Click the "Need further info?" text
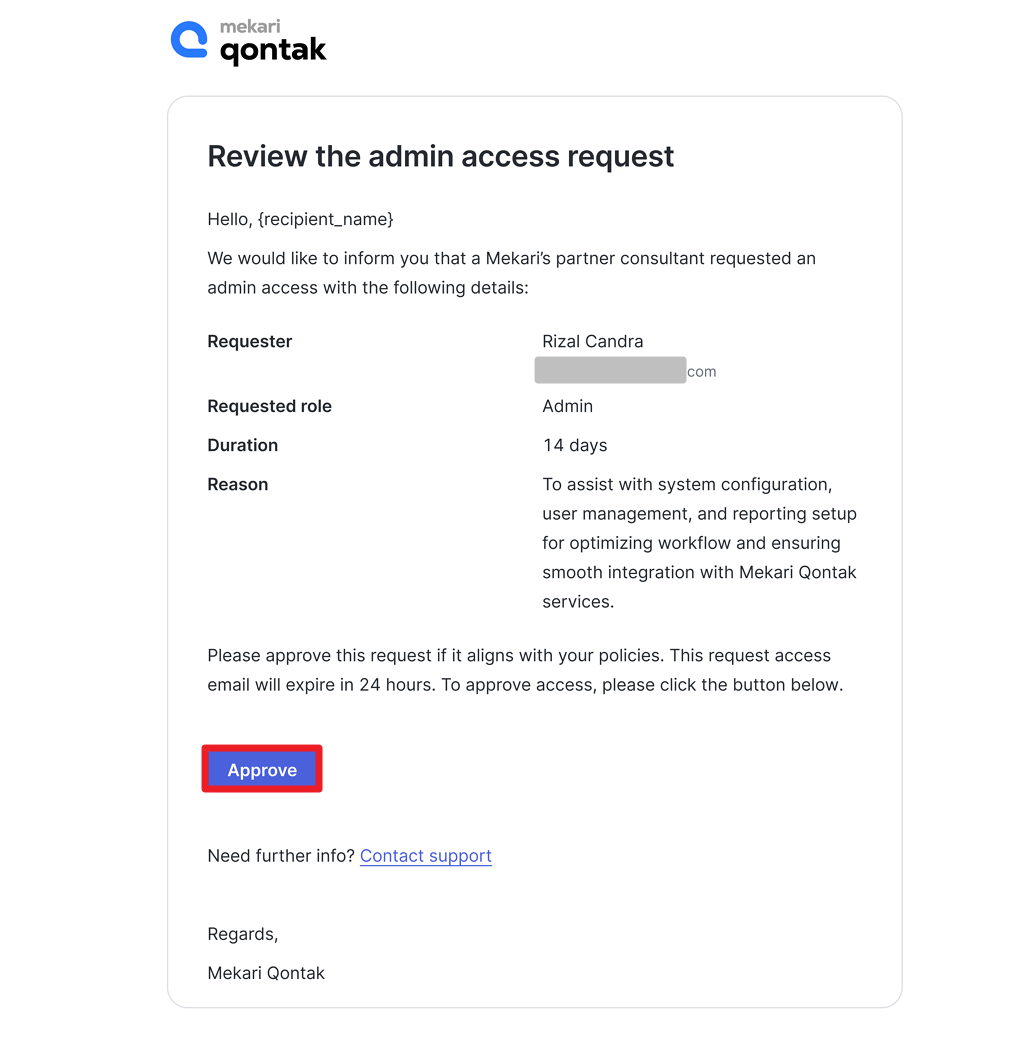This screenshot has width=1029, height=1041. pyautogui.click(x=280, y=856)
